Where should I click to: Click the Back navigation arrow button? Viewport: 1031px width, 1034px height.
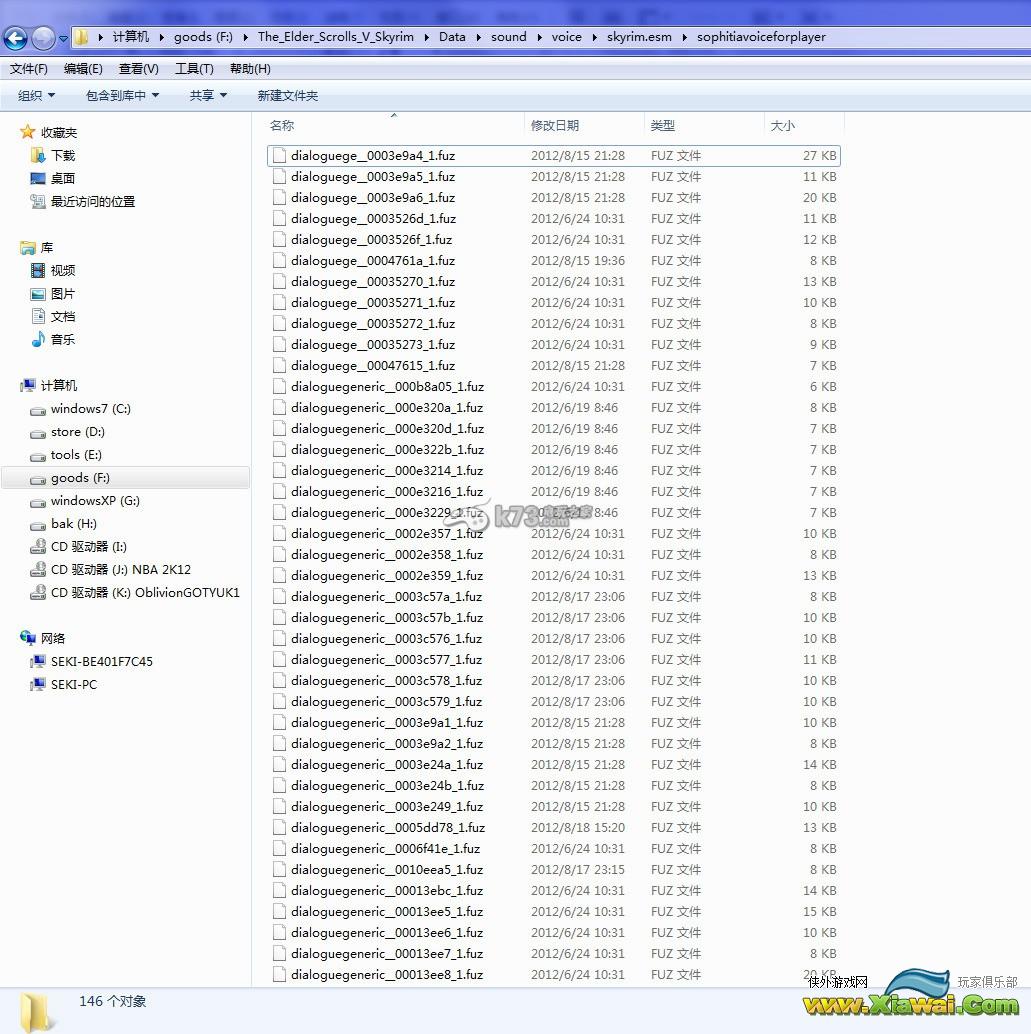[x=16, y=38]
